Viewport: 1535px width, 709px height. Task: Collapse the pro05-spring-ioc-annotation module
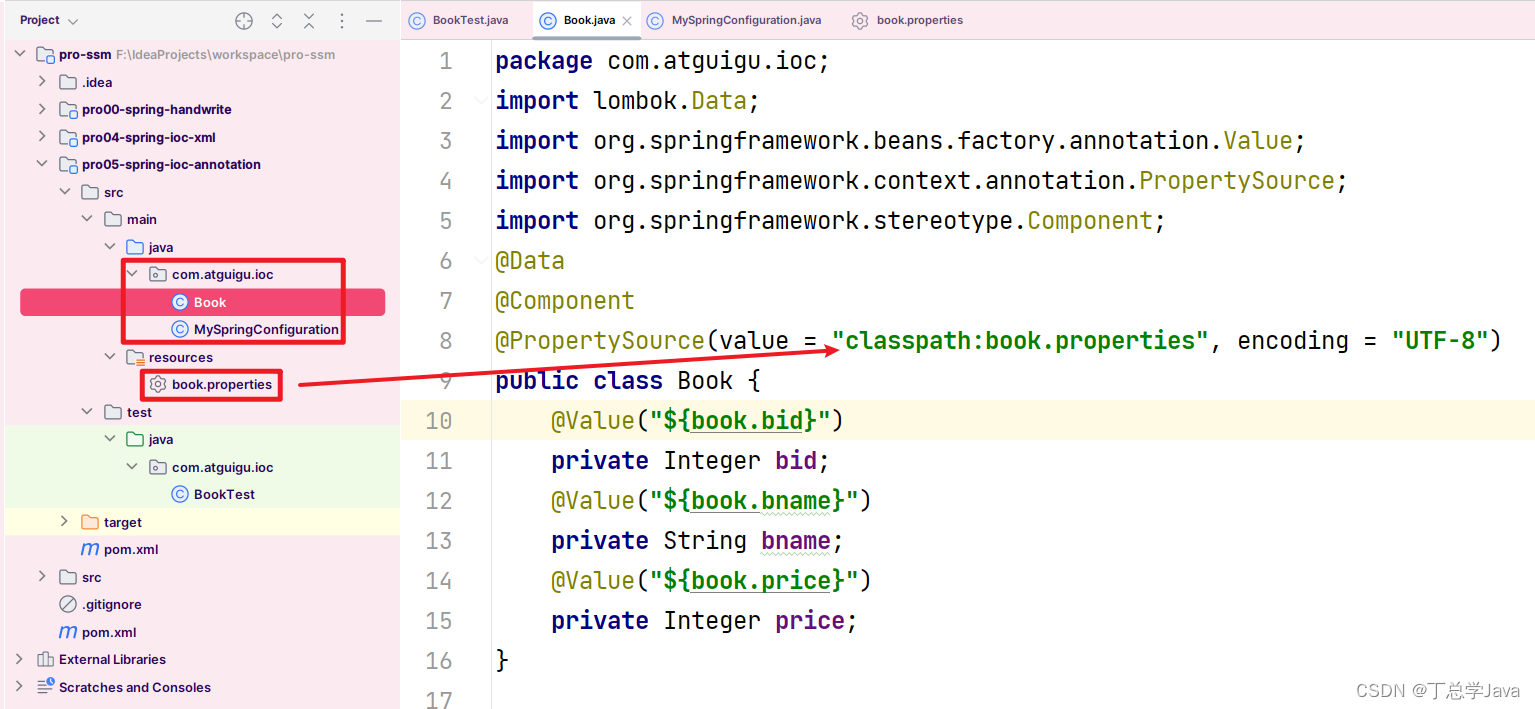[x=42, y=163]
